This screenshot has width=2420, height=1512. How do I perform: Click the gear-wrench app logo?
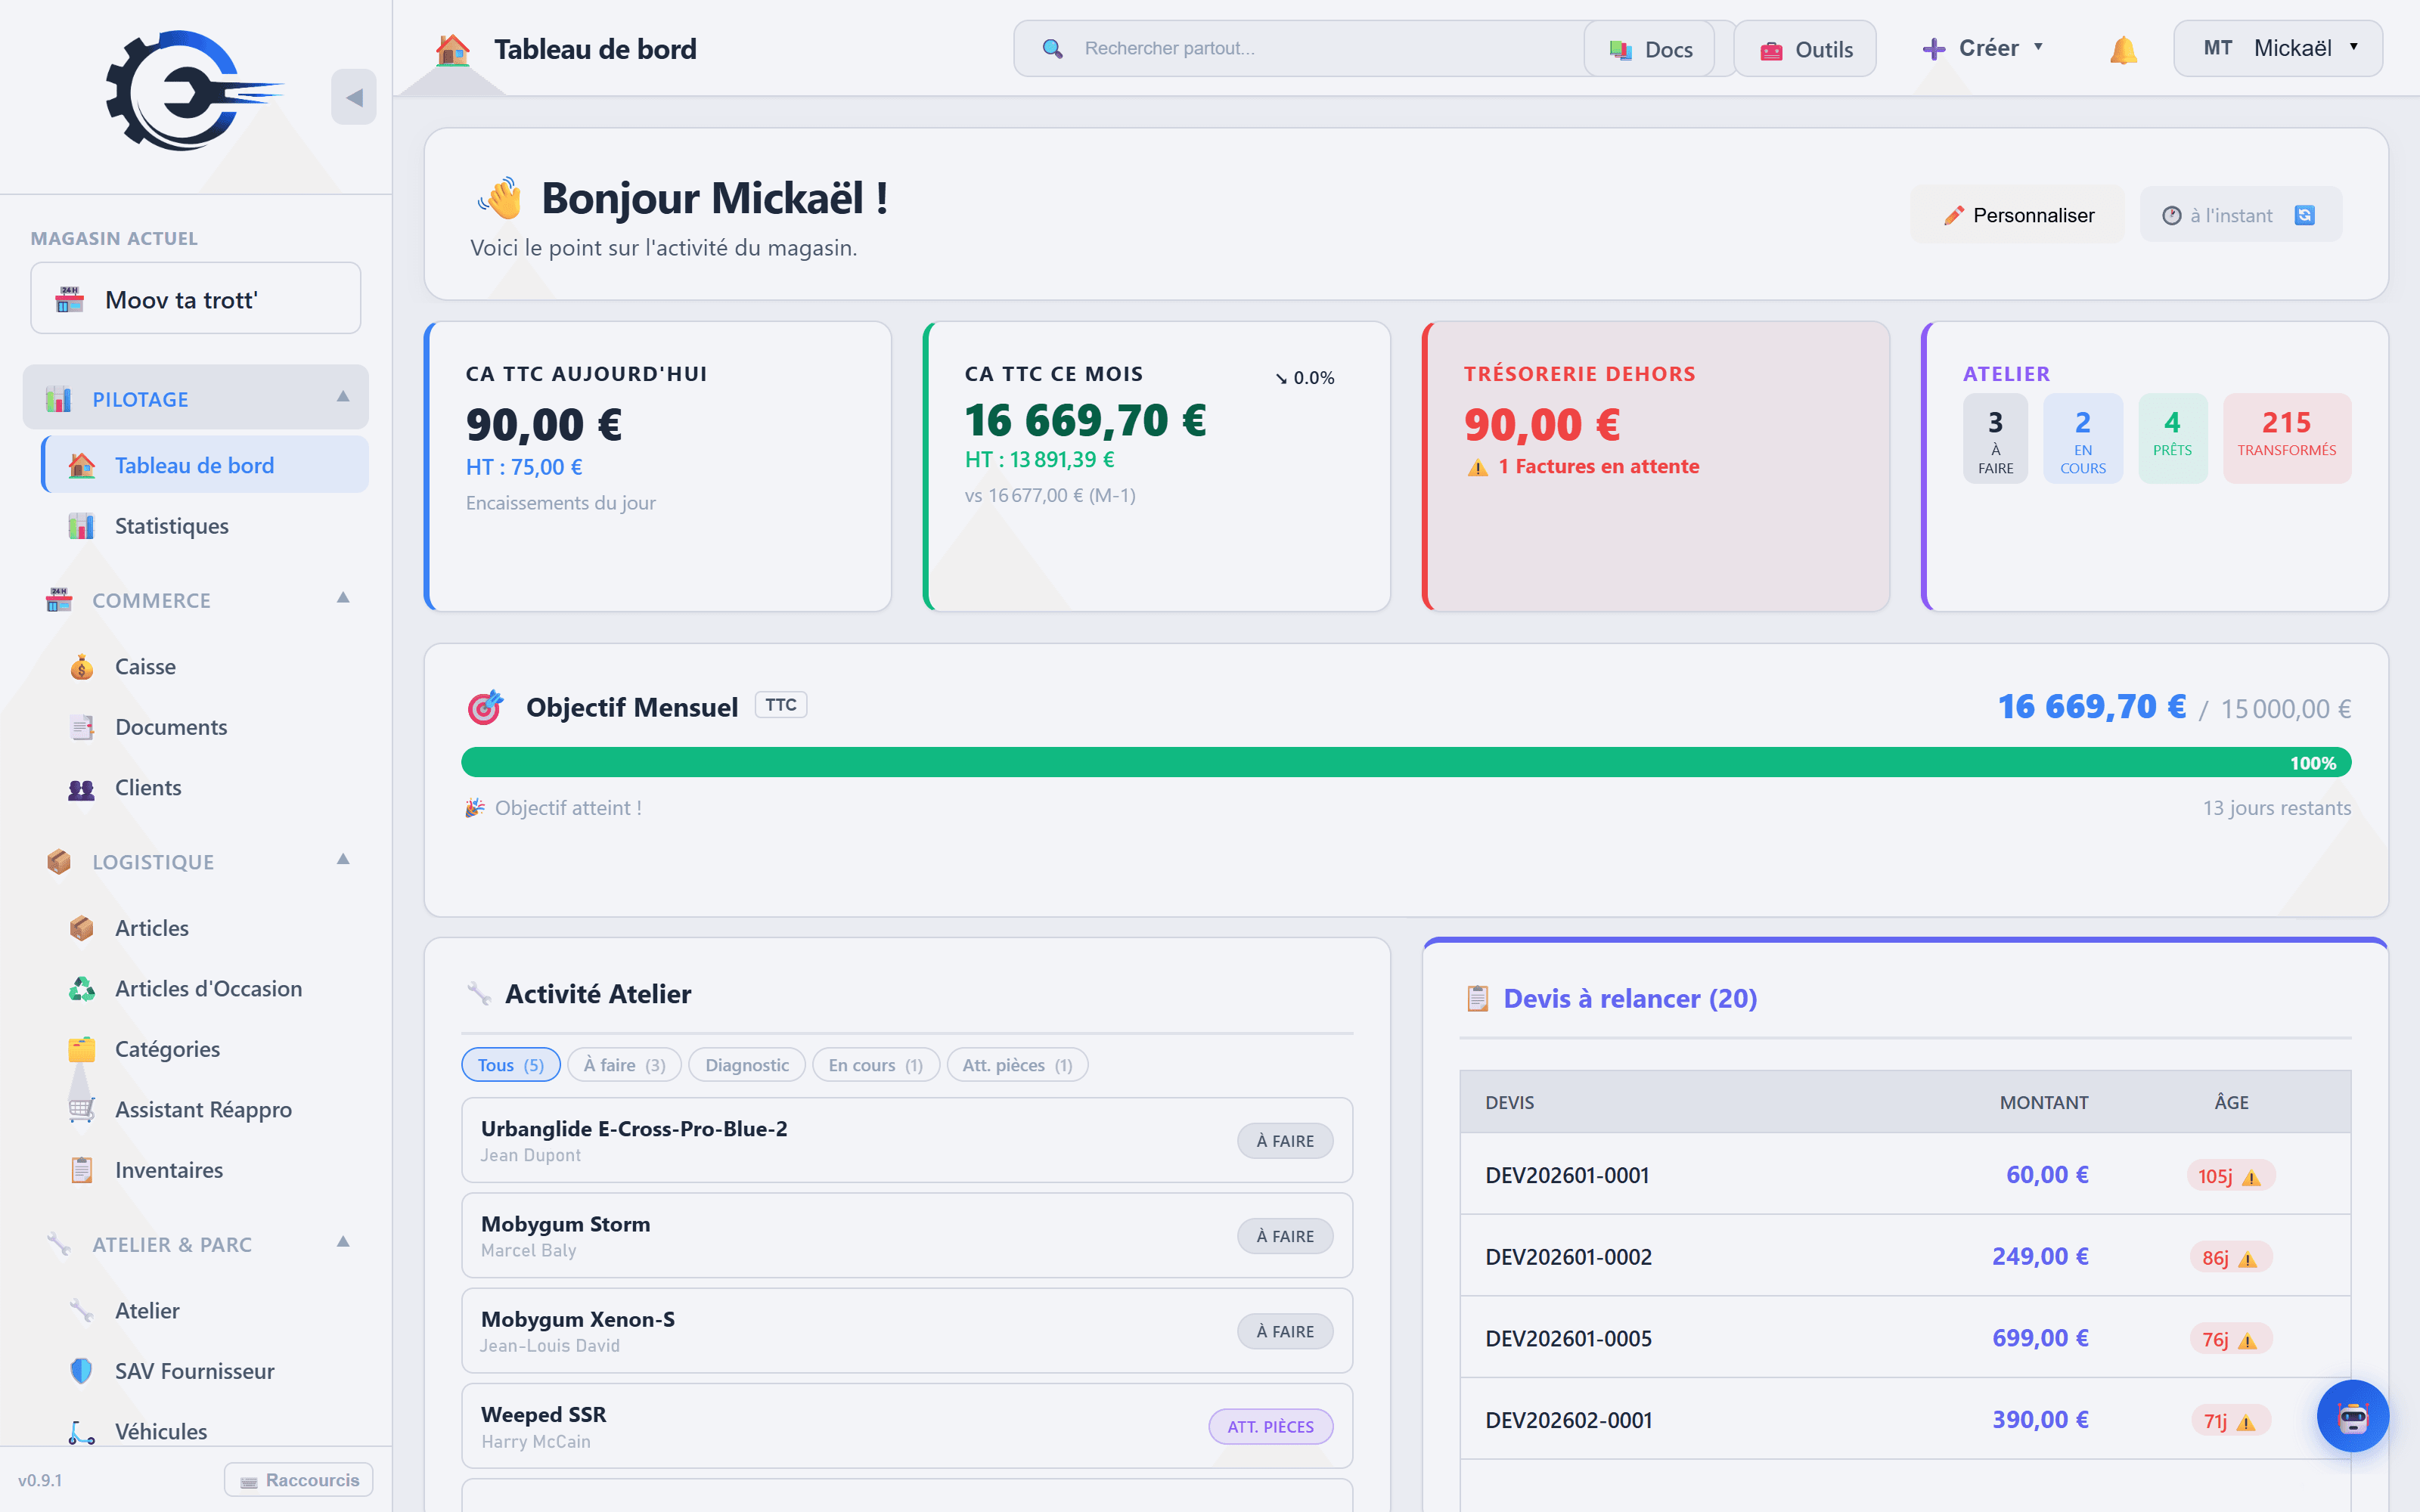(x=195, y=91)
